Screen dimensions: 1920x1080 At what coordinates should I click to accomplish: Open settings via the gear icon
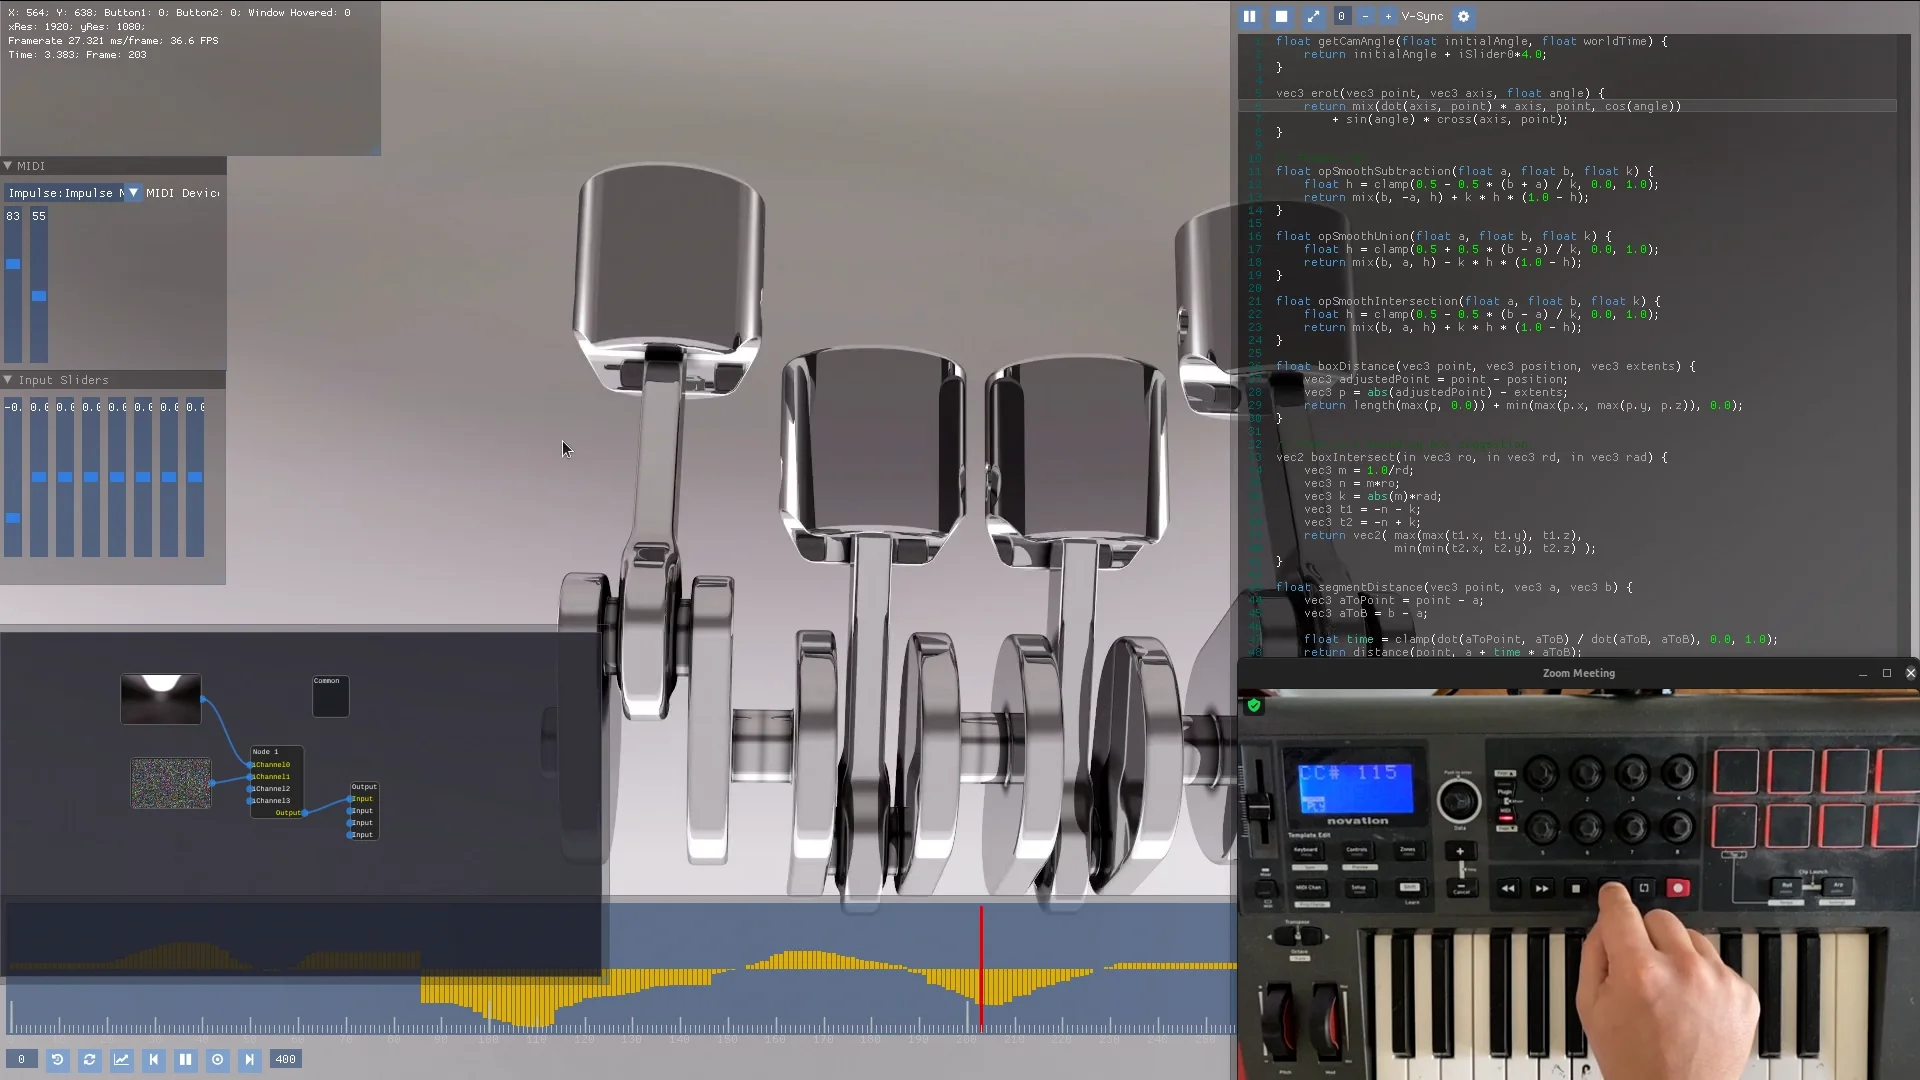click(1464, 16)
